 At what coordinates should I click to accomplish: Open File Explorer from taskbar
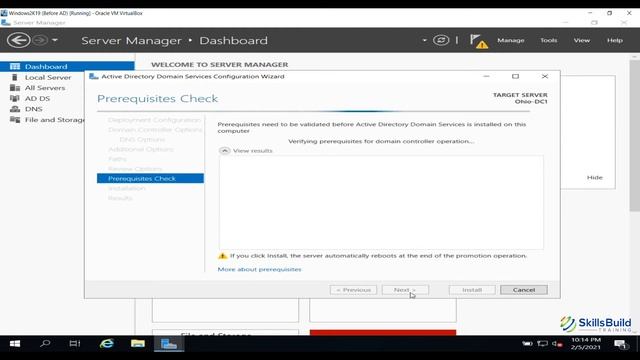[x=138, y=344]
